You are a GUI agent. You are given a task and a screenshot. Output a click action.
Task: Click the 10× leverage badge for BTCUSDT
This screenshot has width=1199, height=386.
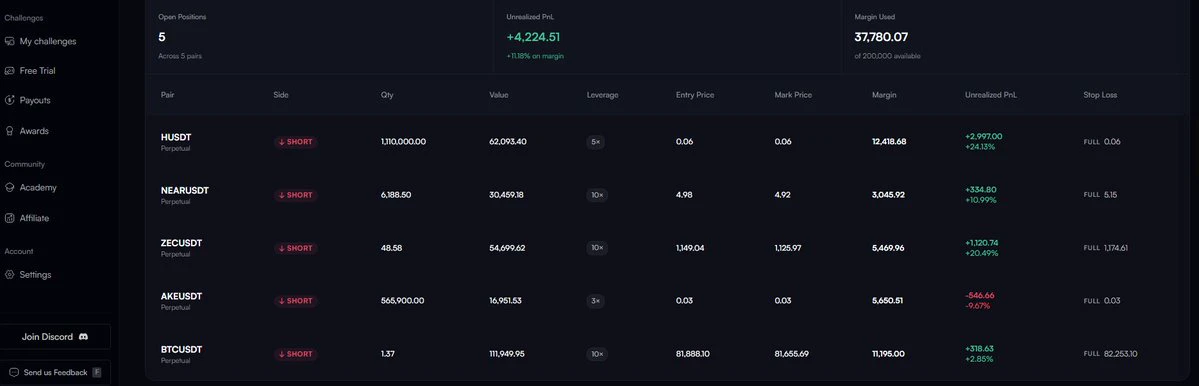point(596,354)
